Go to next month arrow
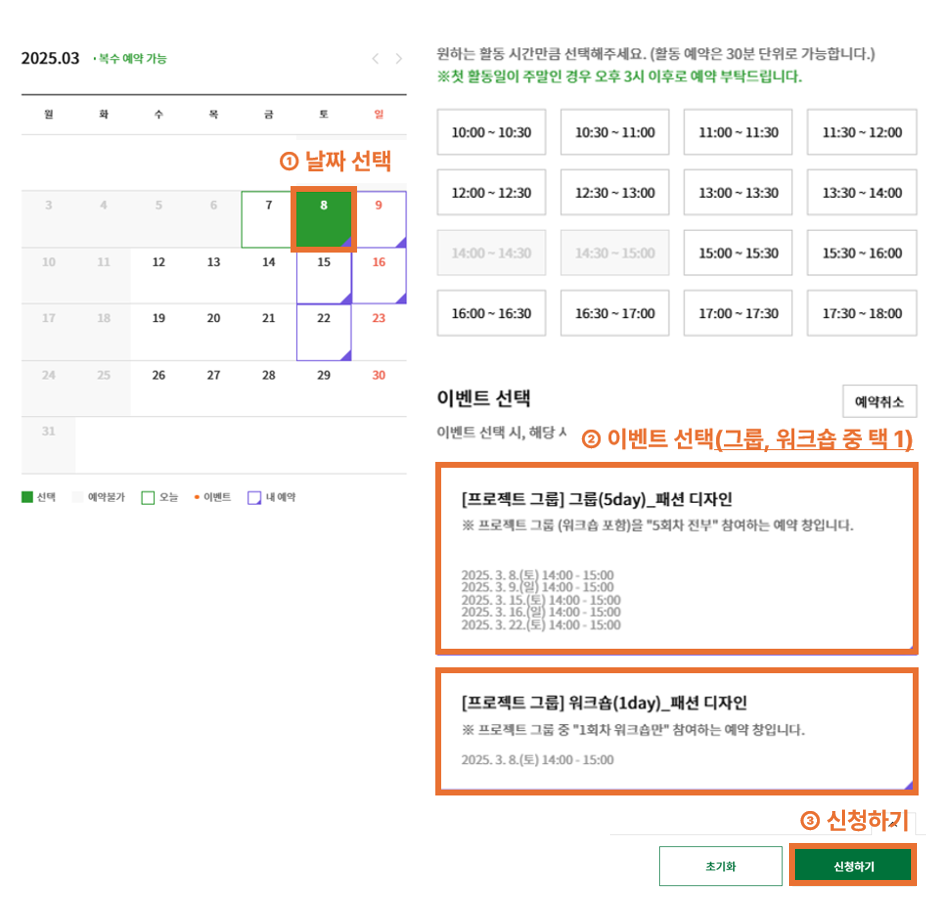The image size is (949, 903). (398, 59)
